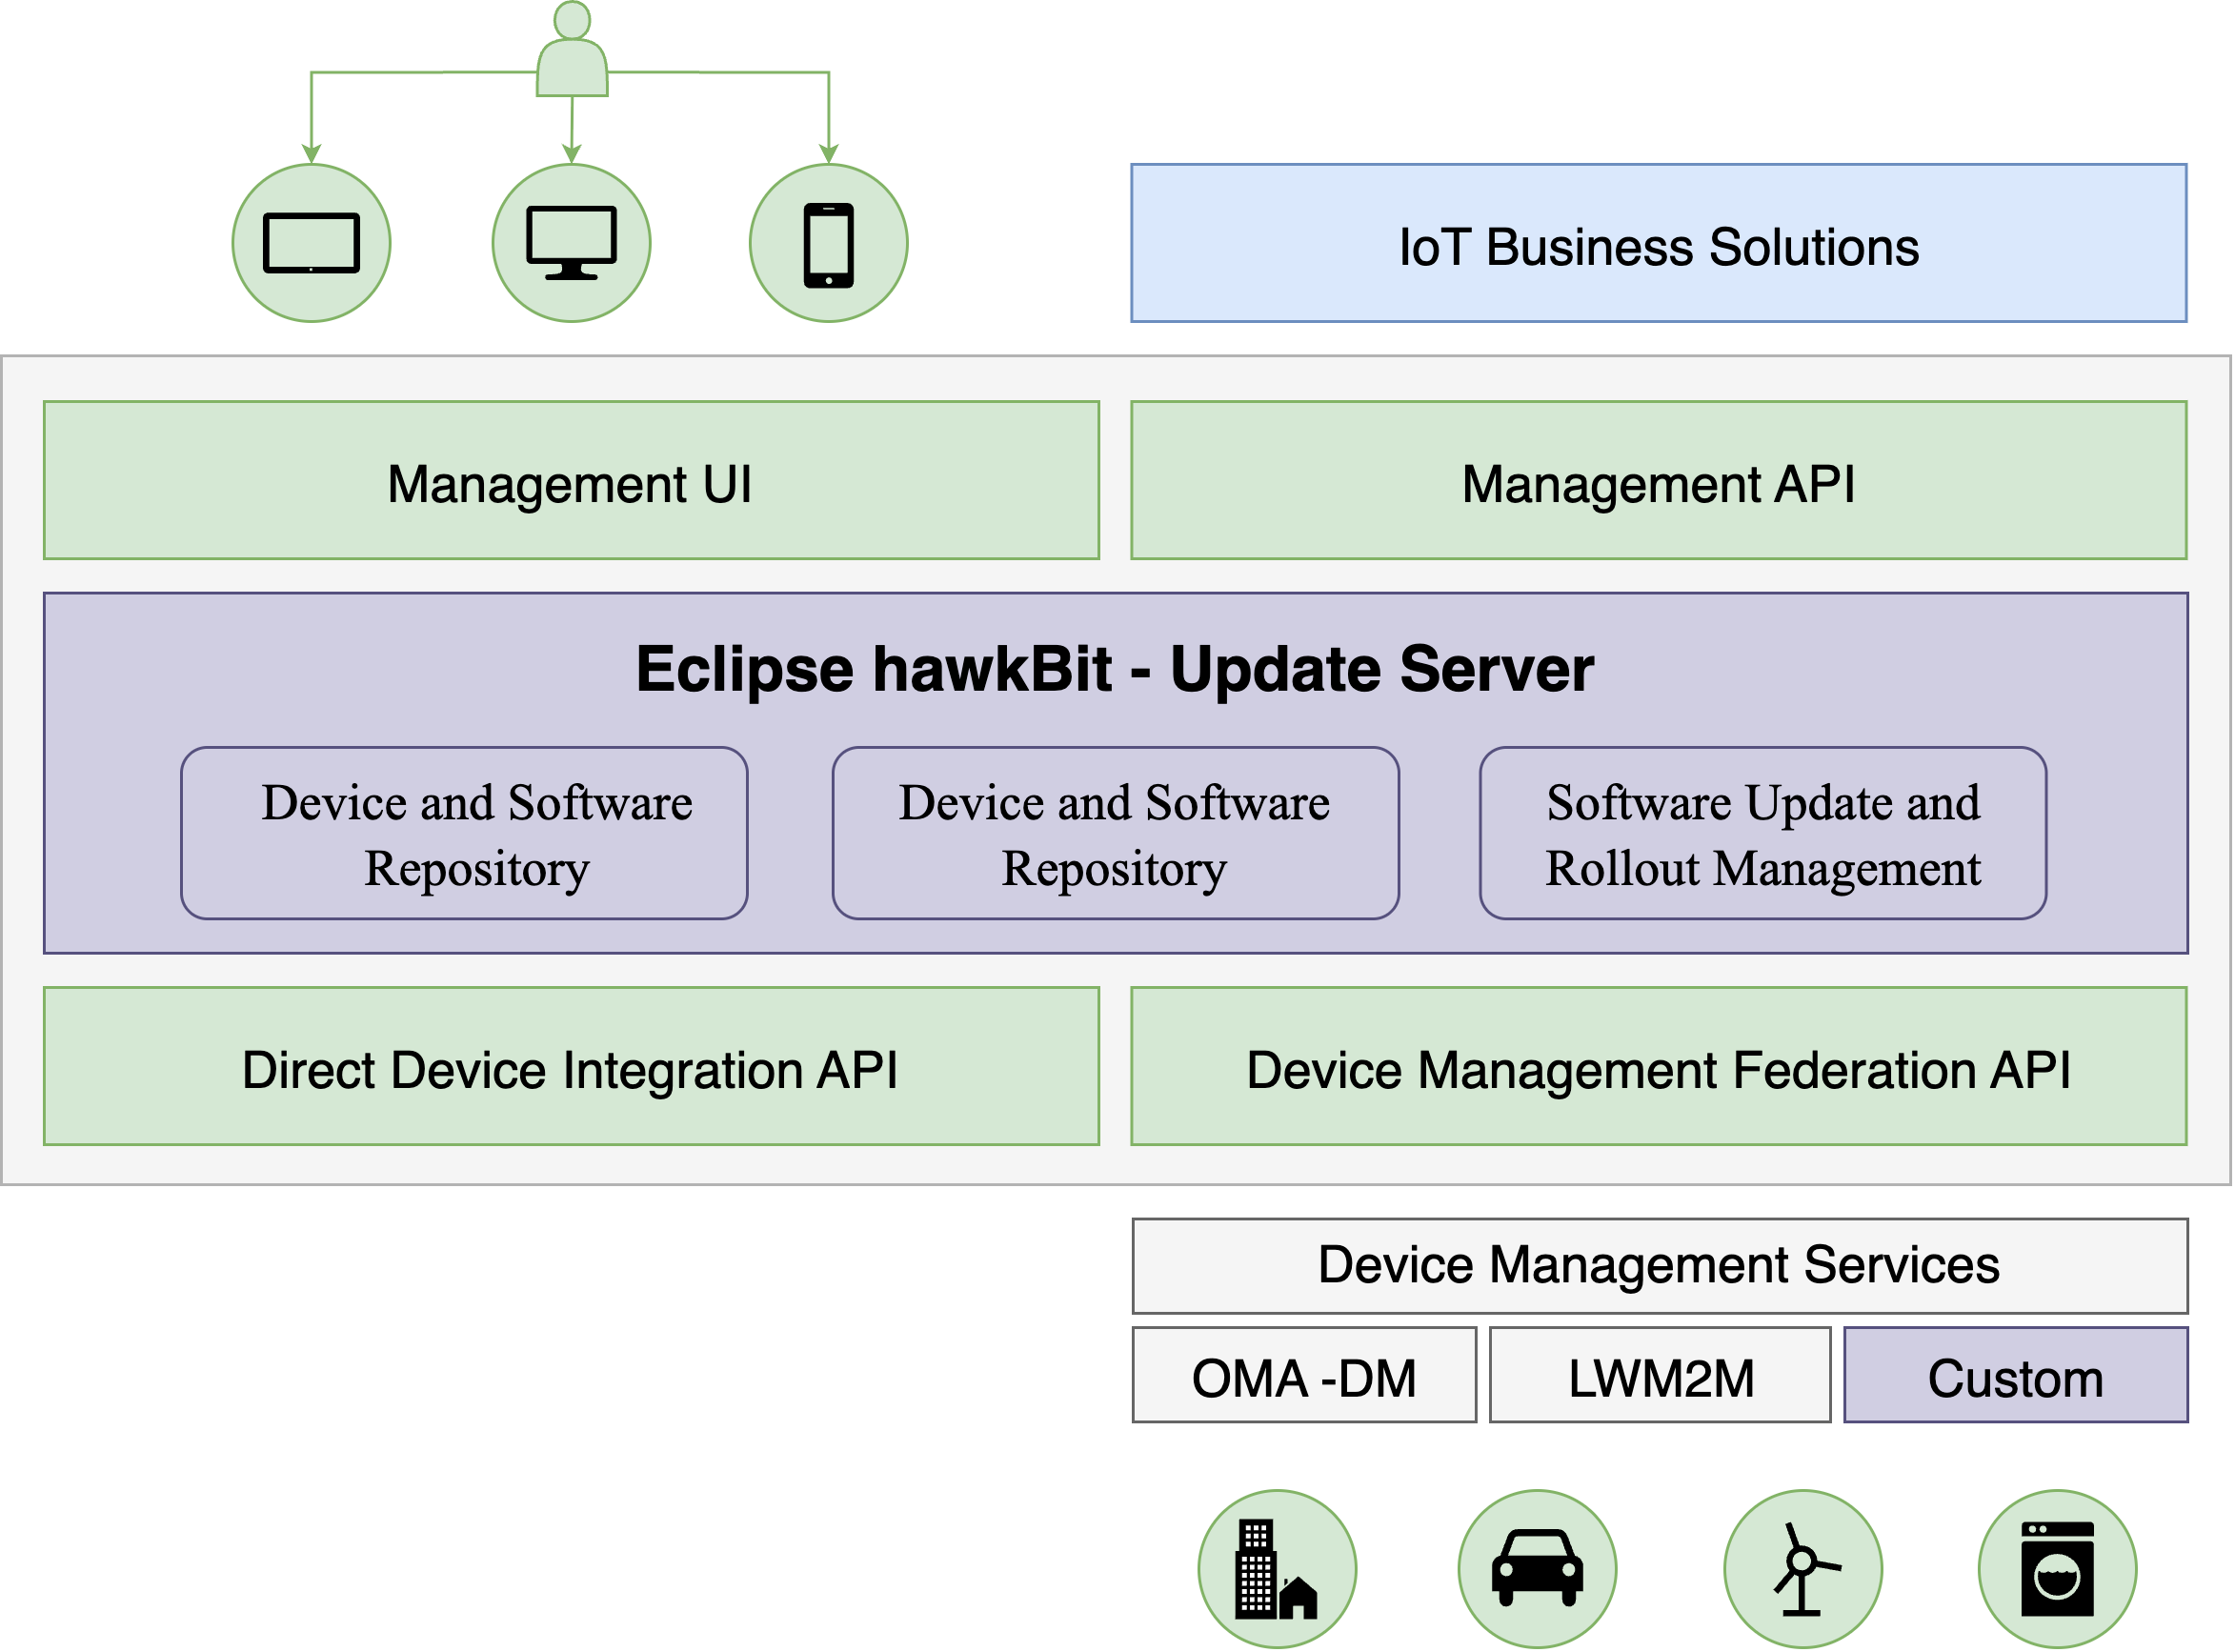Image resolution: width=2235 pixels, height=1652 pixels.
Task: Select the tablet device icon
Action: (312, 243)
